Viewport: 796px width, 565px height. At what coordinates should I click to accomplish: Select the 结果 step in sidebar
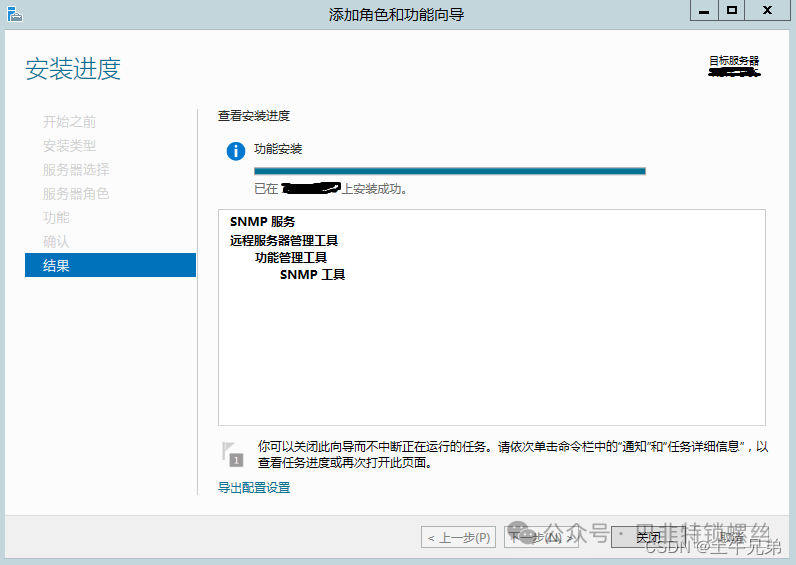pyautogui.click(x=110, y=265)
